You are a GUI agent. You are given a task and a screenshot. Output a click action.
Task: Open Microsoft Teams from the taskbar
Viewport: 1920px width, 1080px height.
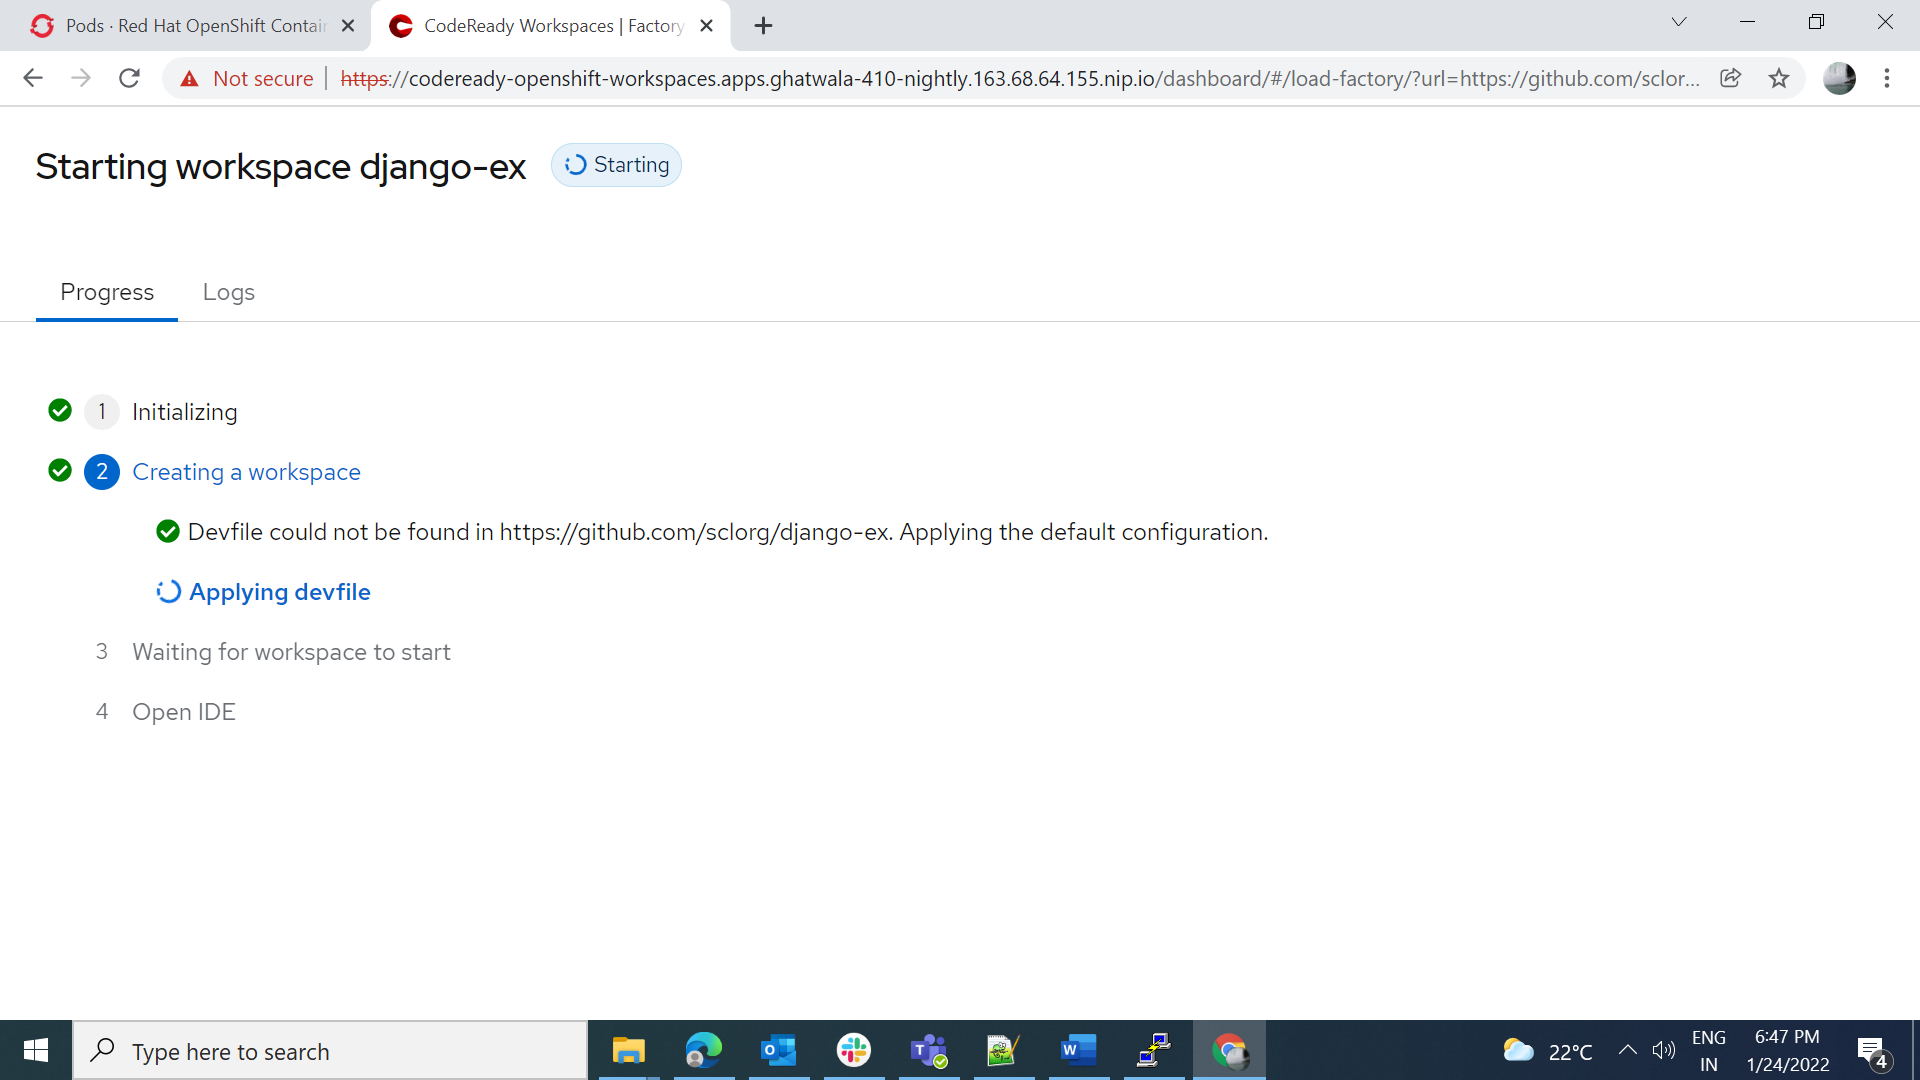coord(928,1051)
